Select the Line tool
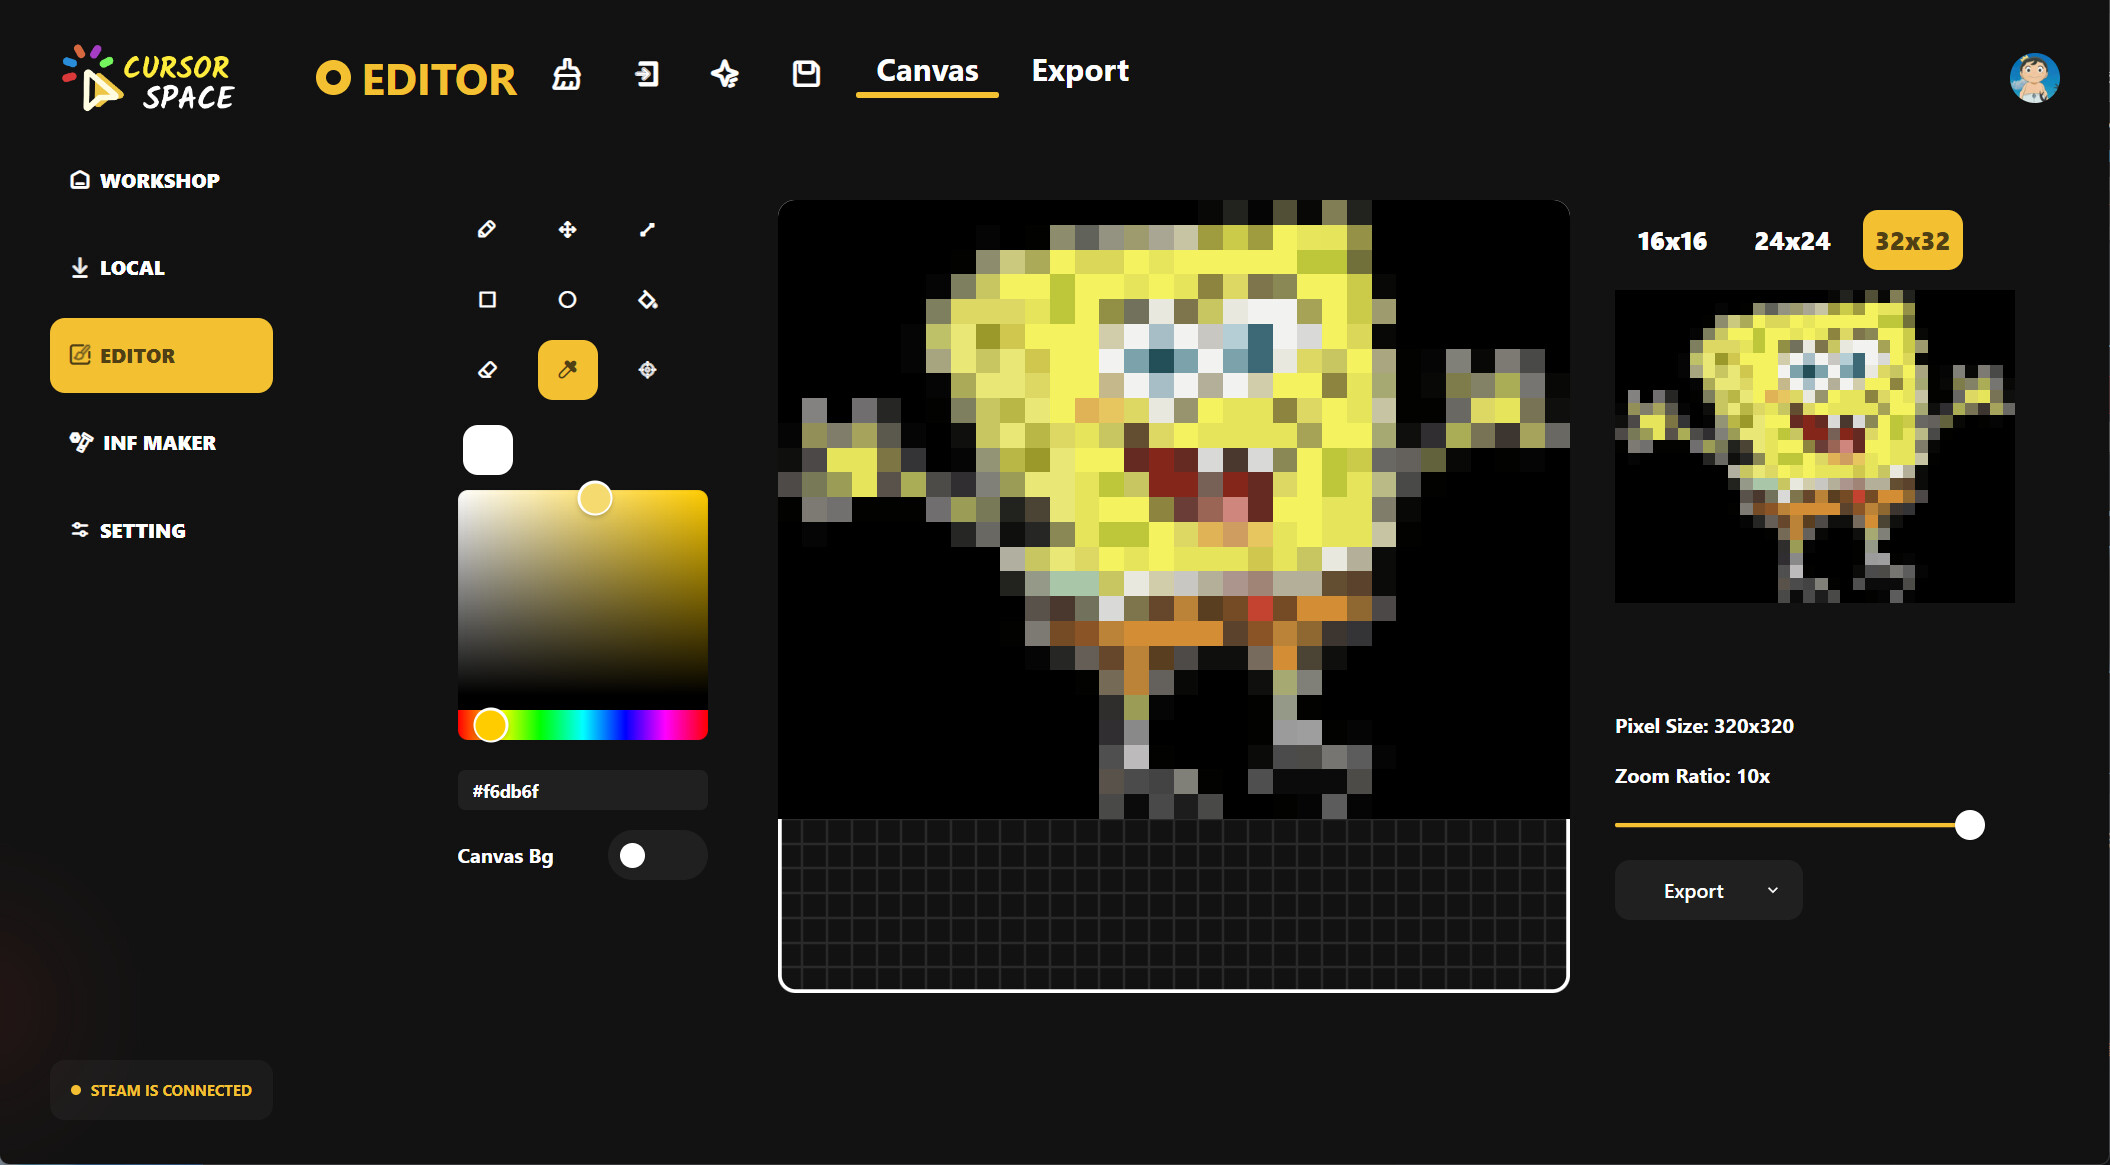 (x=647, y=229)
